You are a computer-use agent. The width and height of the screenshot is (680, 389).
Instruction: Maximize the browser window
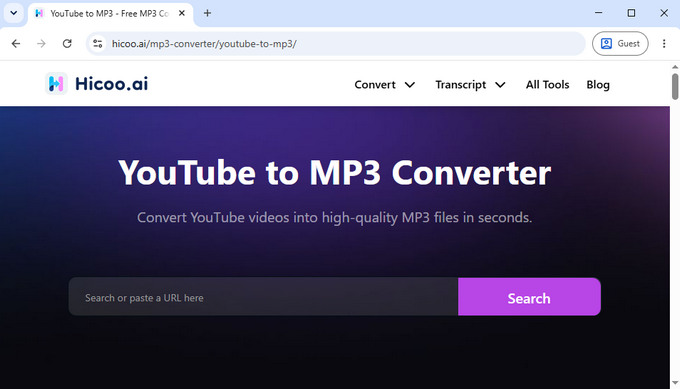[631, 13]
